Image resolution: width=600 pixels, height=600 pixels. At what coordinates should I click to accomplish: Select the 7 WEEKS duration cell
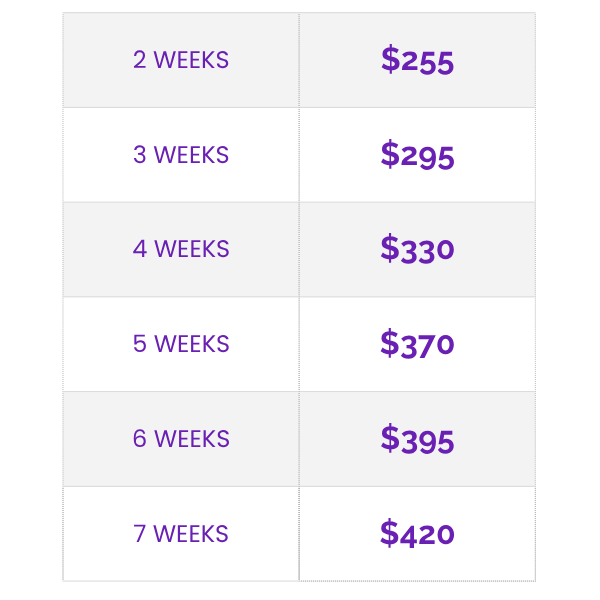click(x=181, y=534)
